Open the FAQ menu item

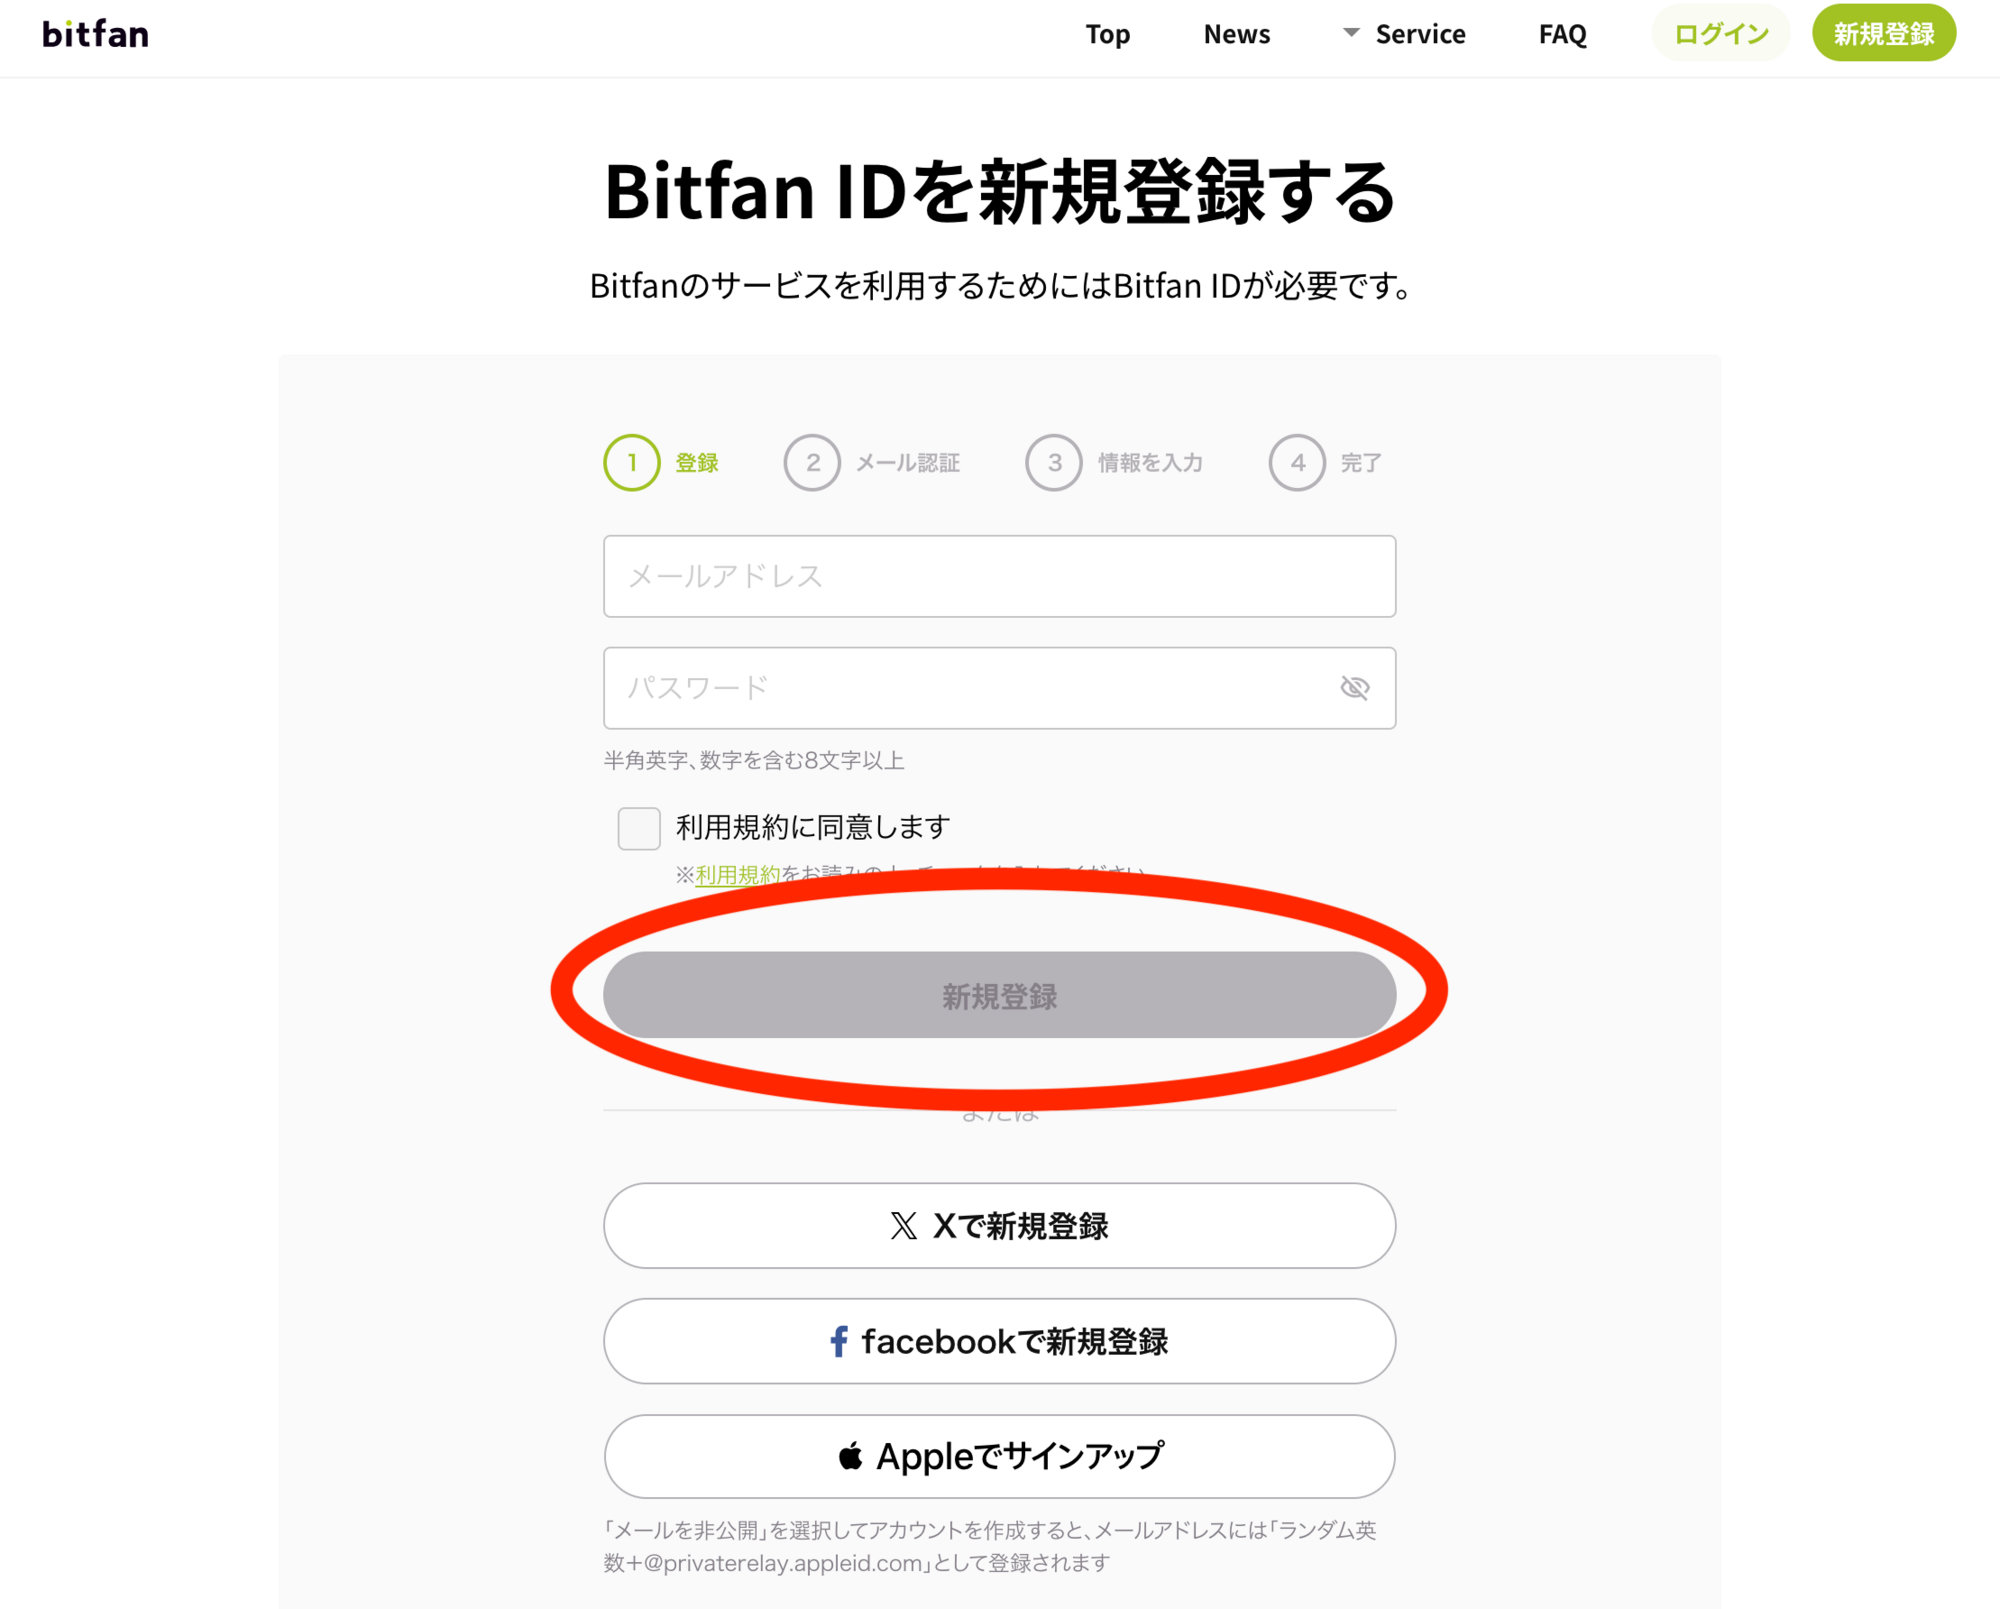(1562, 35)
